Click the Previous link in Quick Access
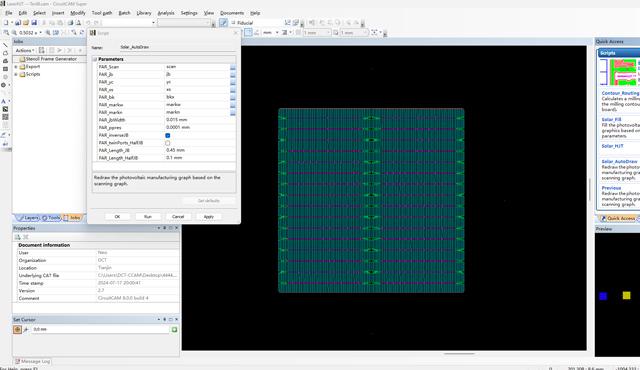 (x=611, y=188)
